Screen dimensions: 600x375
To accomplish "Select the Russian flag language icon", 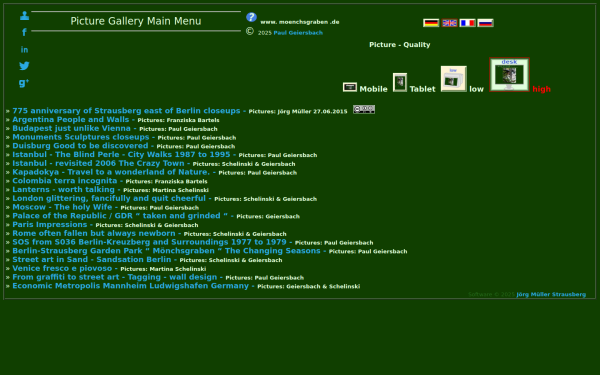I will 485,23.
